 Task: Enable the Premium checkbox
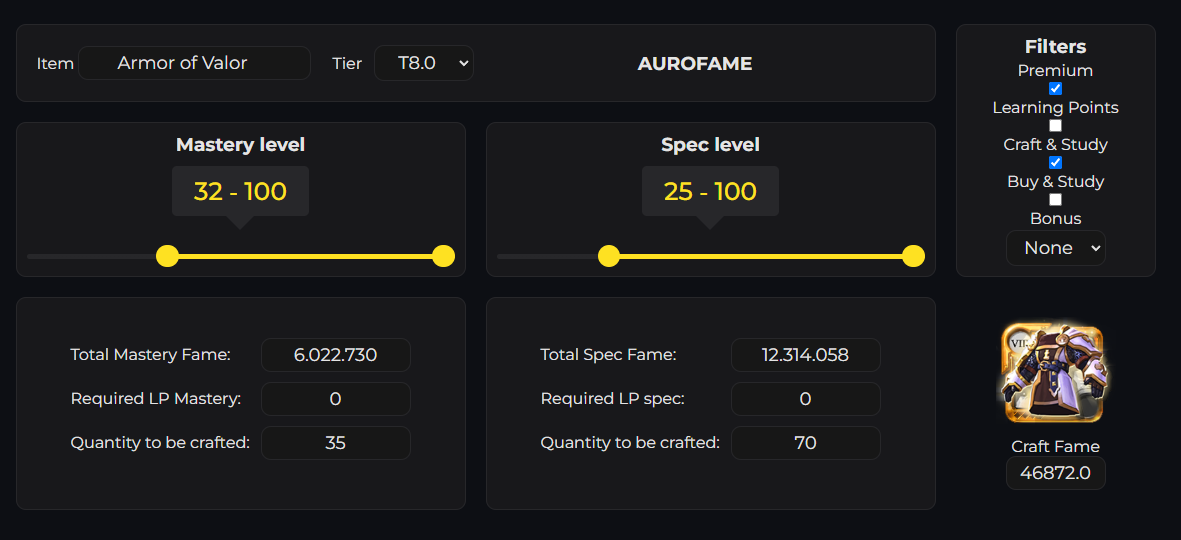[x=1055, y=89]
